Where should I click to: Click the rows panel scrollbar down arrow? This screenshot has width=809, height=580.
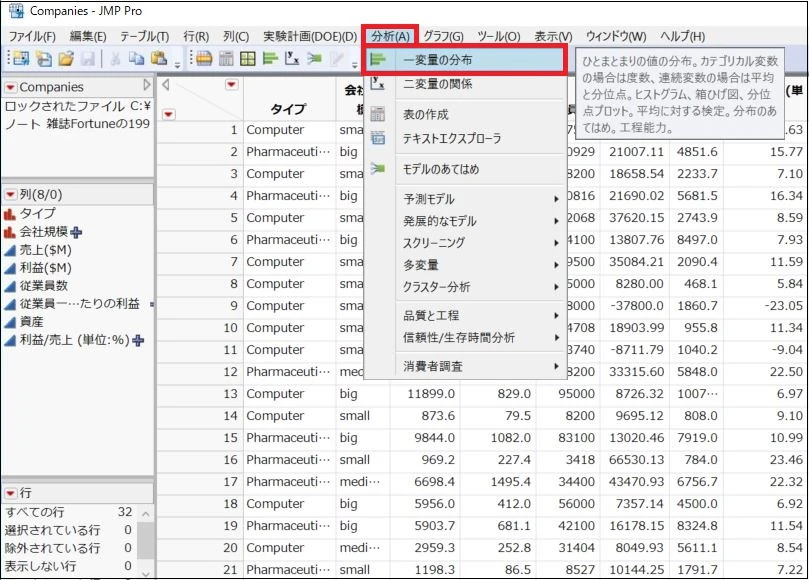146,573
